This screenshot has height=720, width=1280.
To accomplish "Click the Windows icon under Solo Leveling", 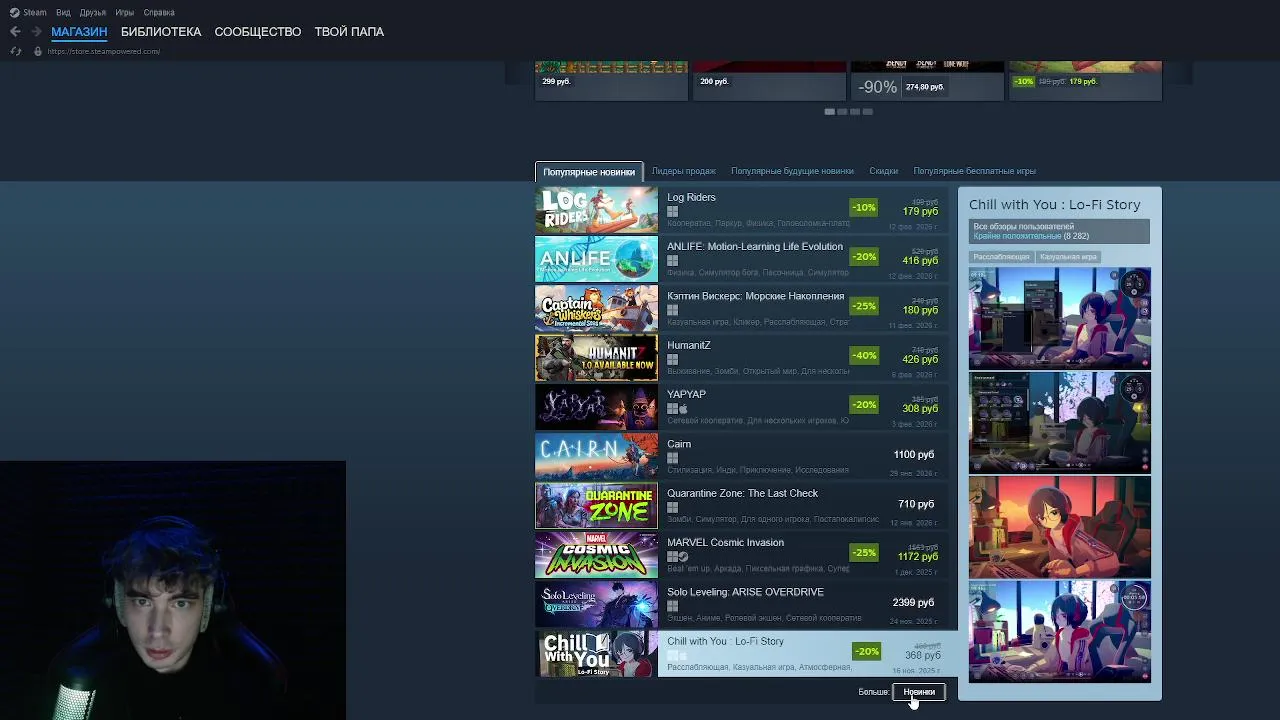I will point(672,605).
